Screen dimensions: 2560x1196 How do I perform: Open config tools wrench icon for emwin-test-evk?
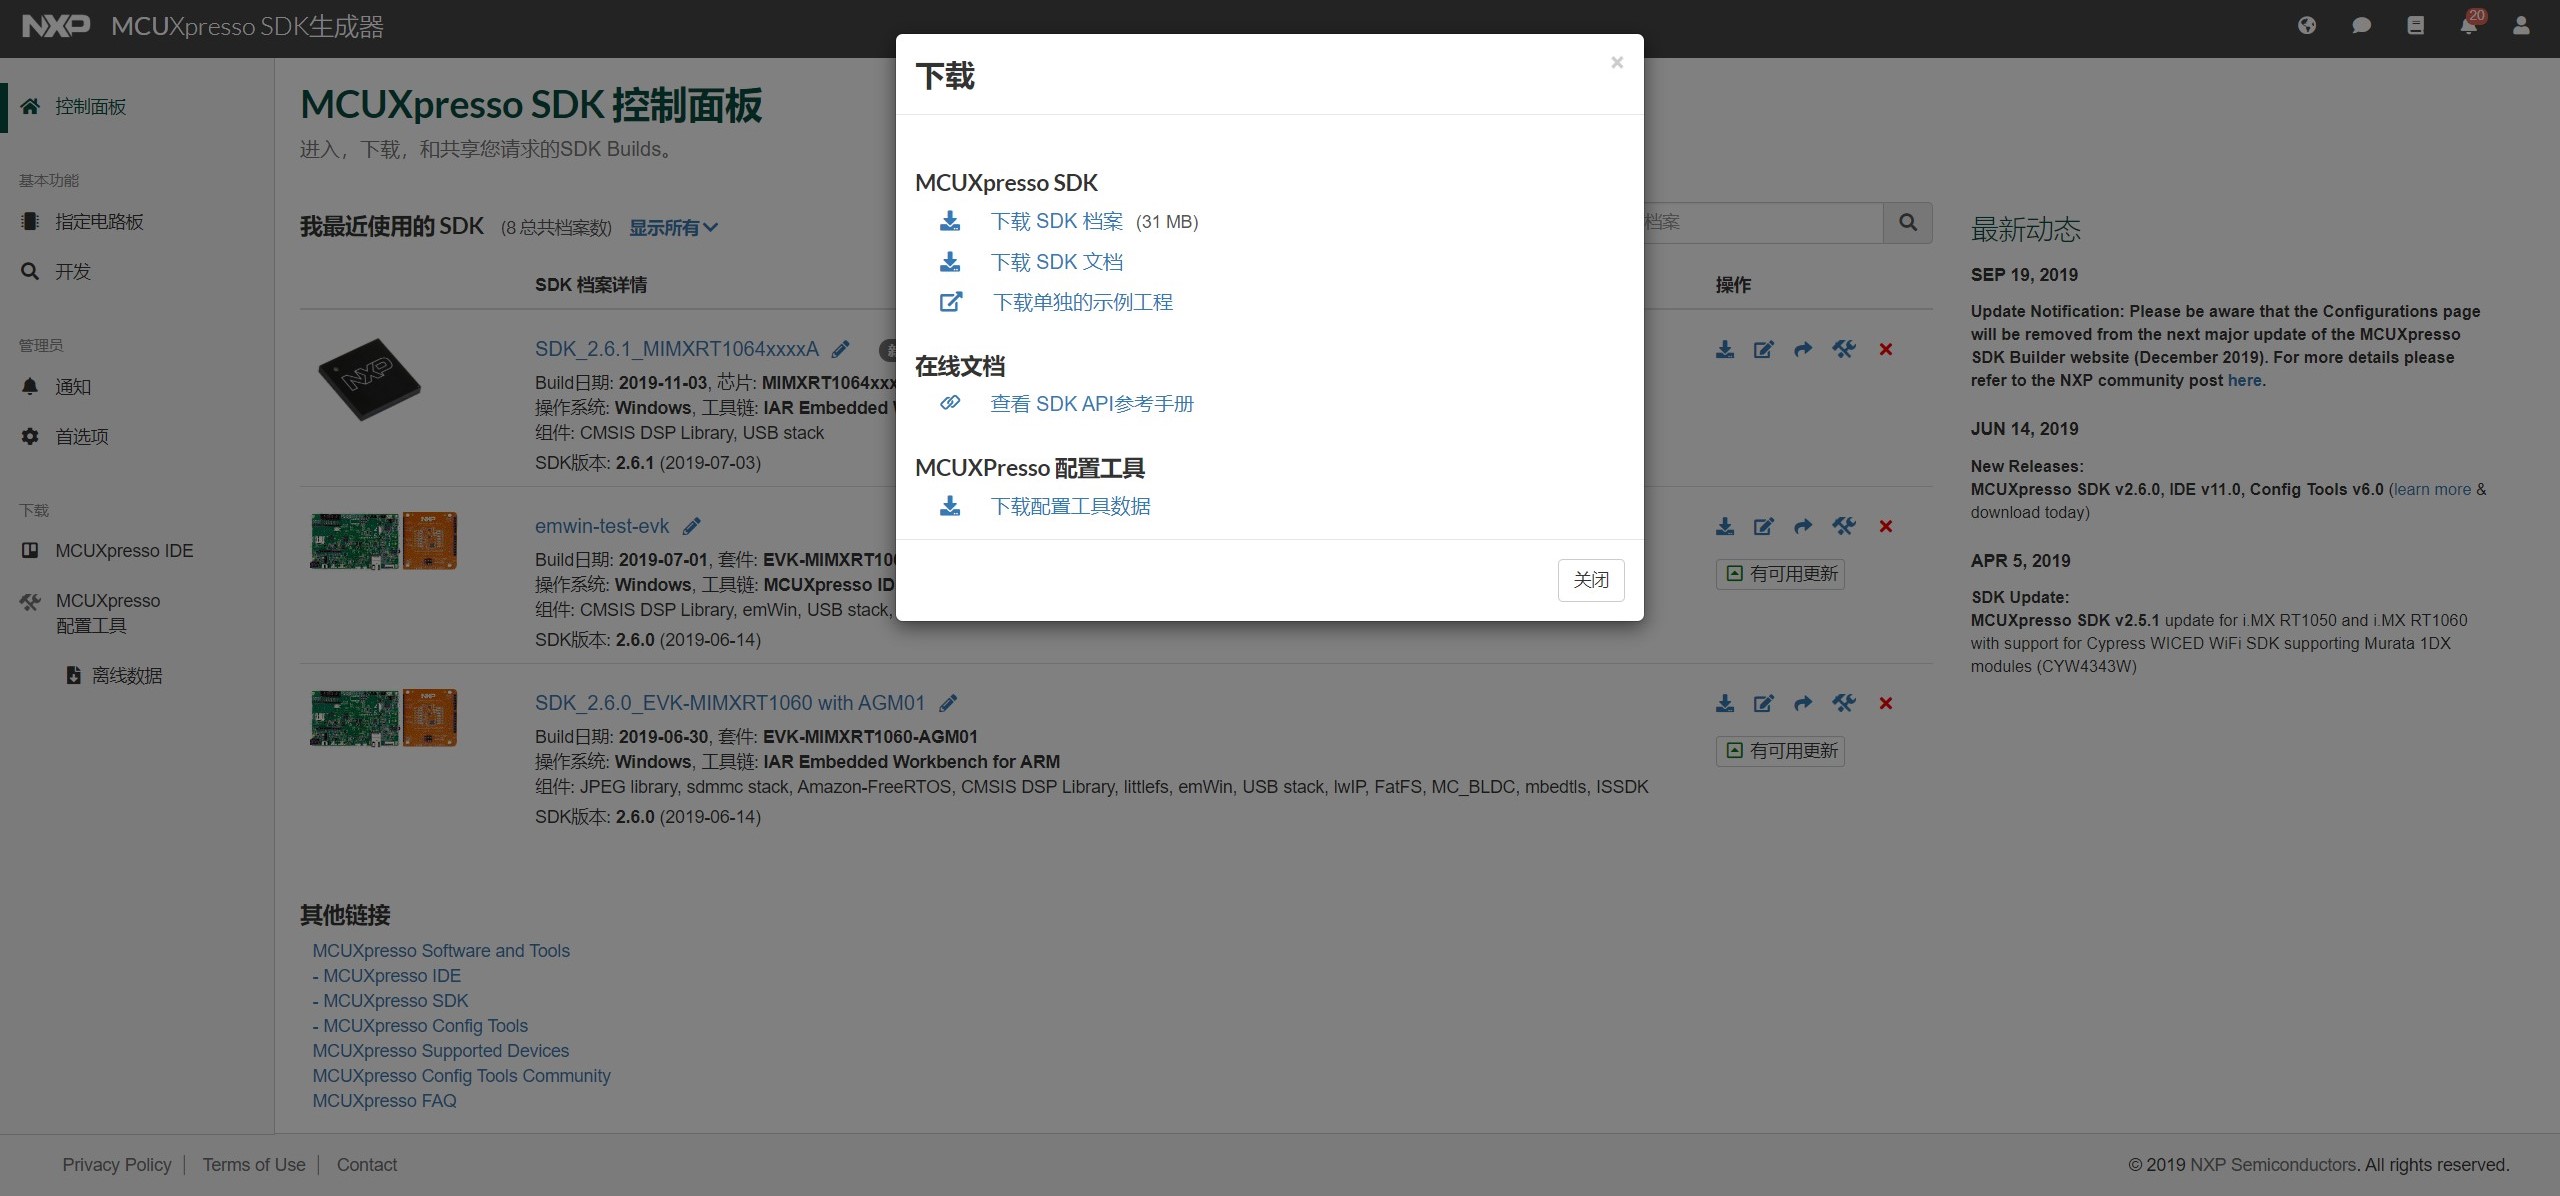pyautogui.click(x=1843, y=526)
